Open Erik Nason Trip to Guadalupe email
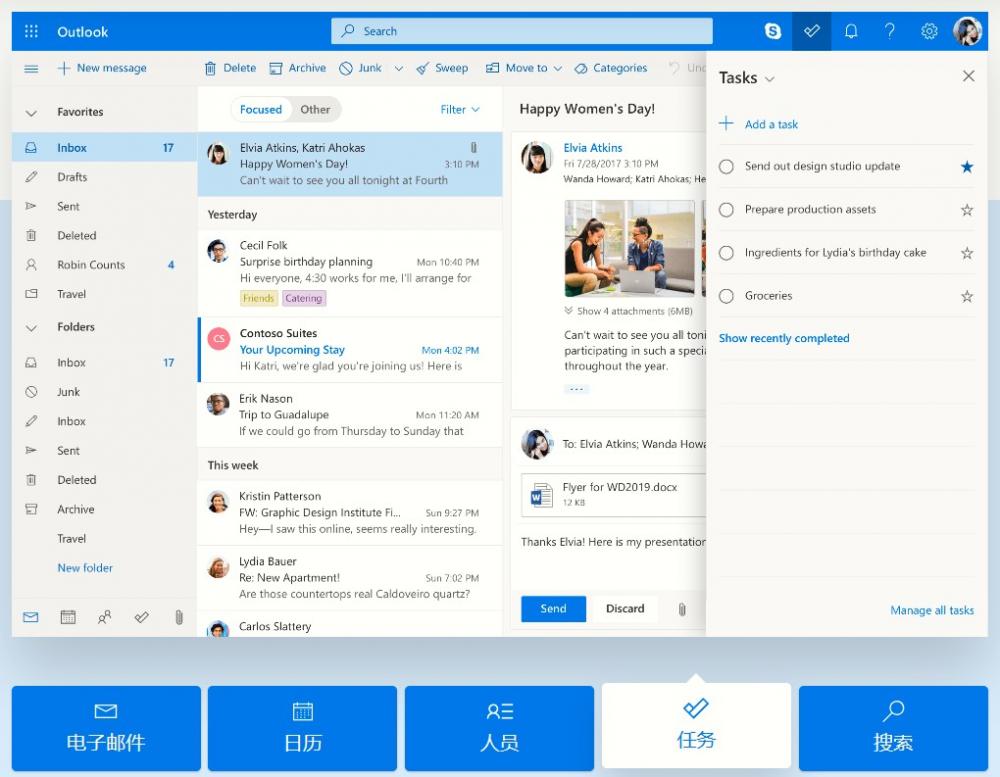This screenshot has height=777, width=1000. tap(350, 415)
